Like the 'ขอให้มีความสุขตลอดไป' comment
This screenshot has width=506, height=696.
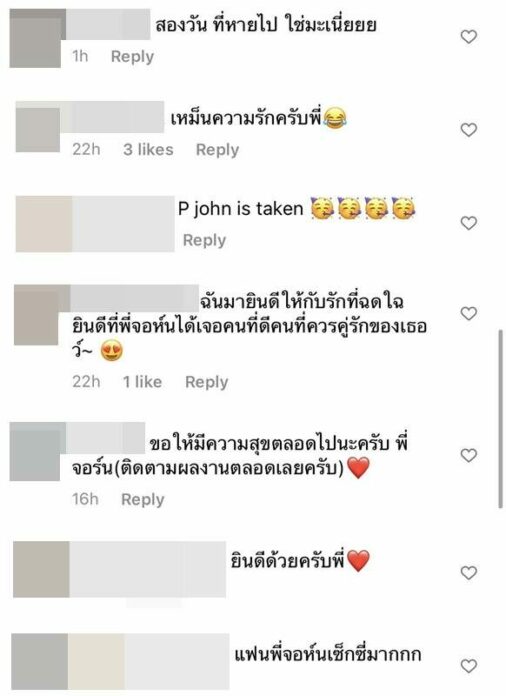[469, 455]
